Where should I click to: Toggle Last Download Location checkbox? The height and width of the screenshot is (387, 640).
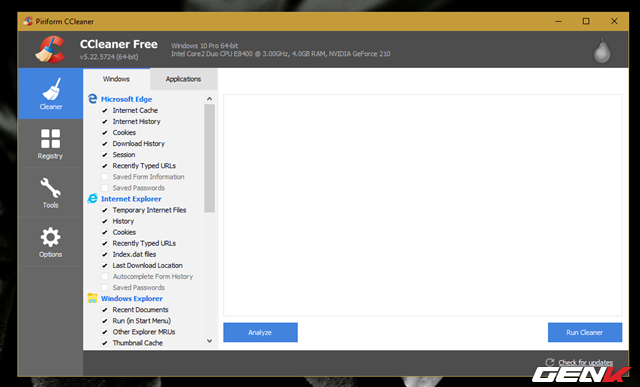coord(105,265)
